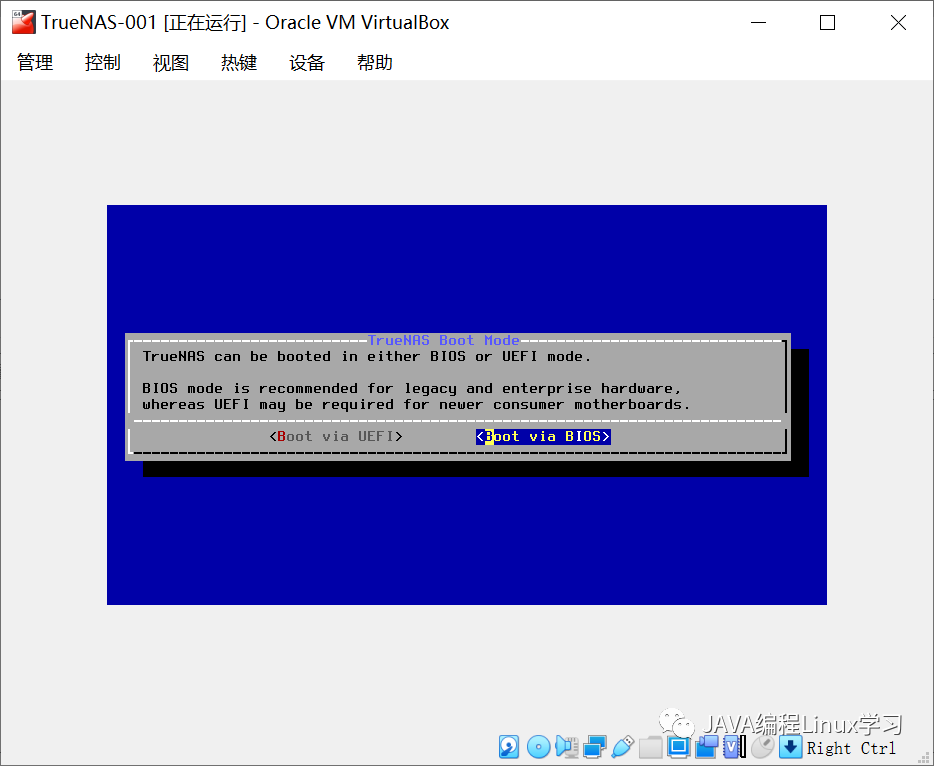Click the video capture recording icon
Viewport: 934px width, 766px height.
click(707, 747)
